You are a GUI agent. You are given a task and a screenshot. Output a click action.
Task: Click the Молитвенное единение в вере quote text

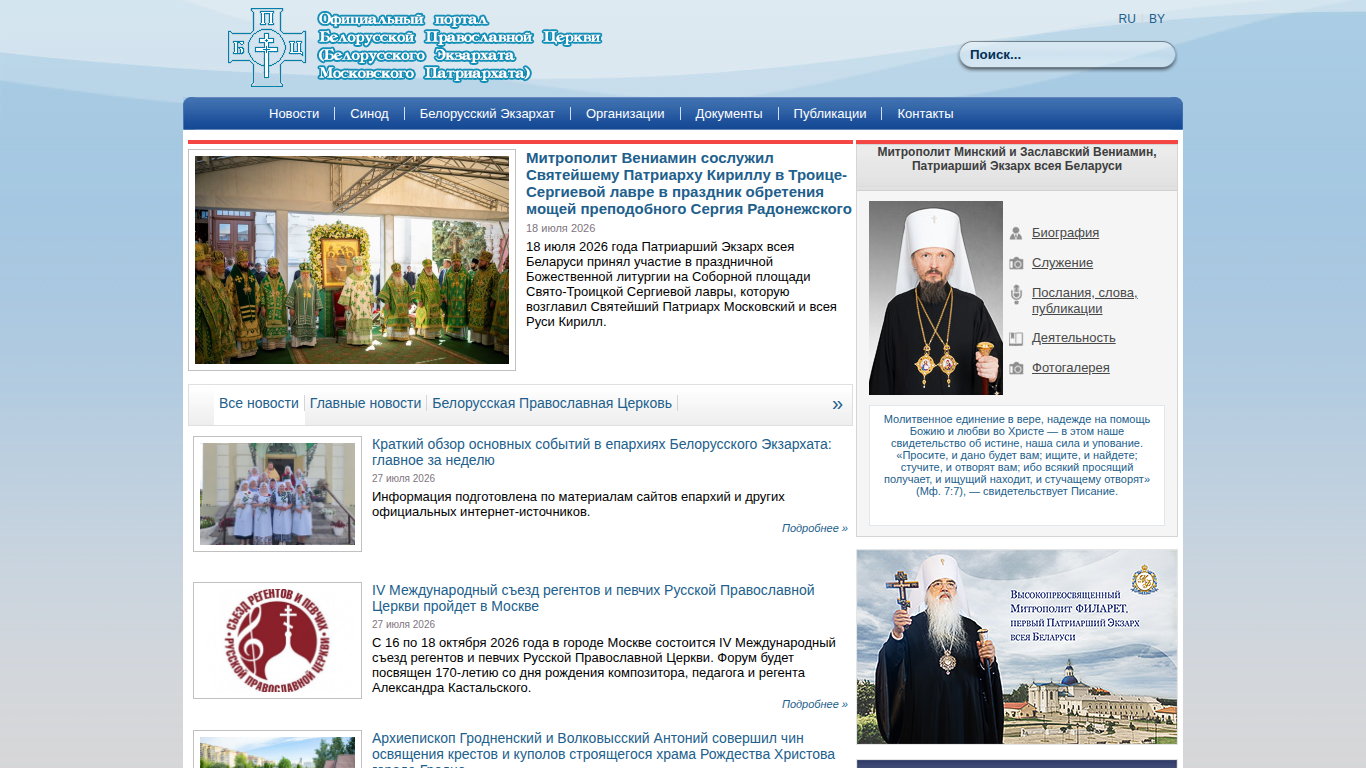[x=1017, y=455]
